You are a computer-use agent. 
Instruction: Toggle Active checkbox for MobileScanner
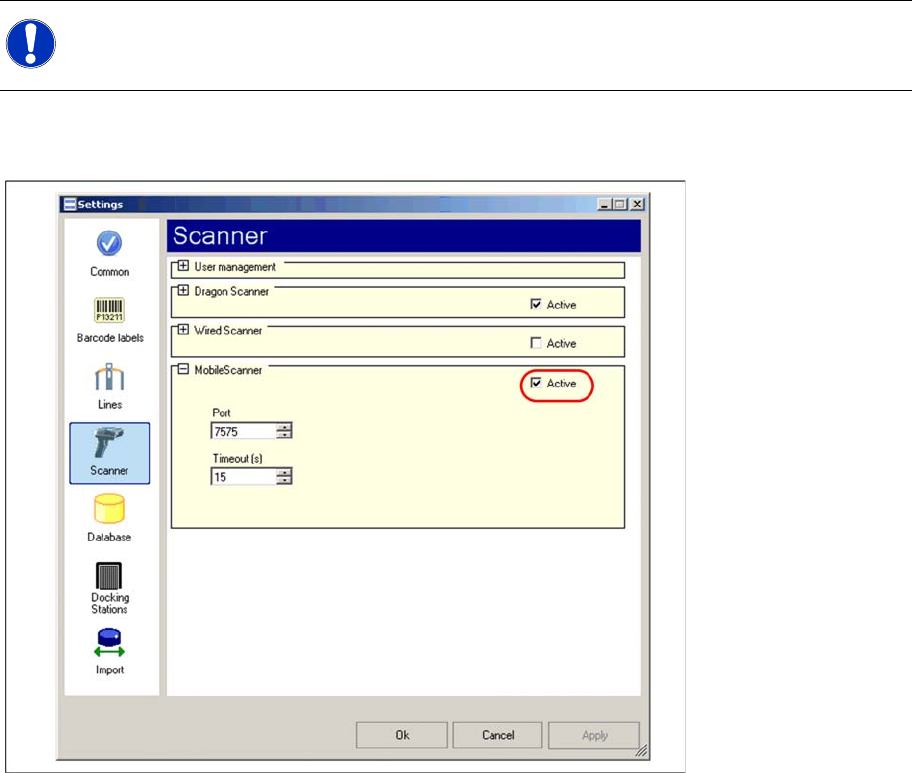[x=536, y=383]
